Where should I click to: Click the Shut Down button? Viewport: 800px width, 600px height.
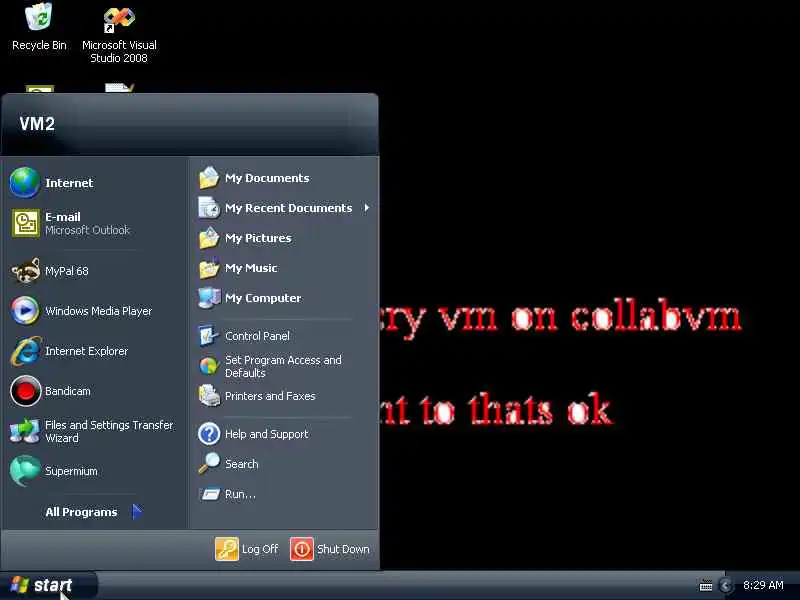[x=330, y=549]
